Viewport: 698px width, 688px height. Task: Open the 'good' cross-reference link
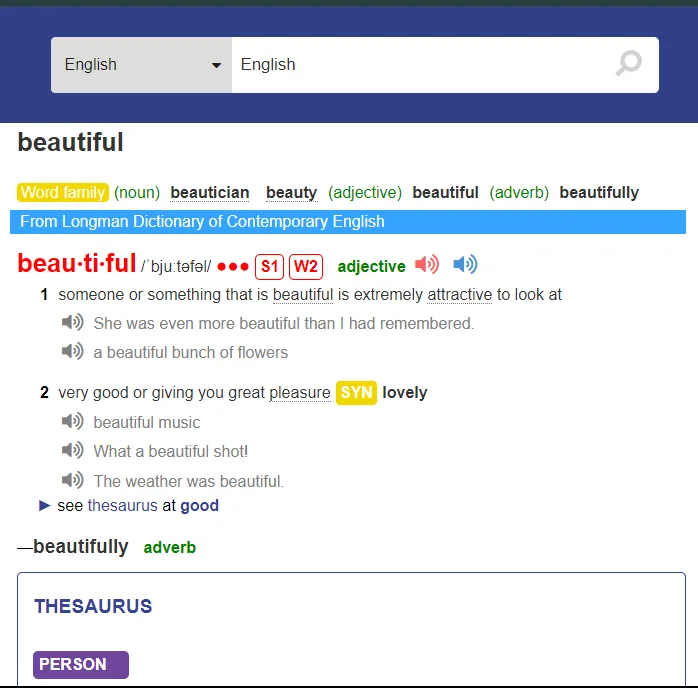pyautogui.click(x=199, y=506)
